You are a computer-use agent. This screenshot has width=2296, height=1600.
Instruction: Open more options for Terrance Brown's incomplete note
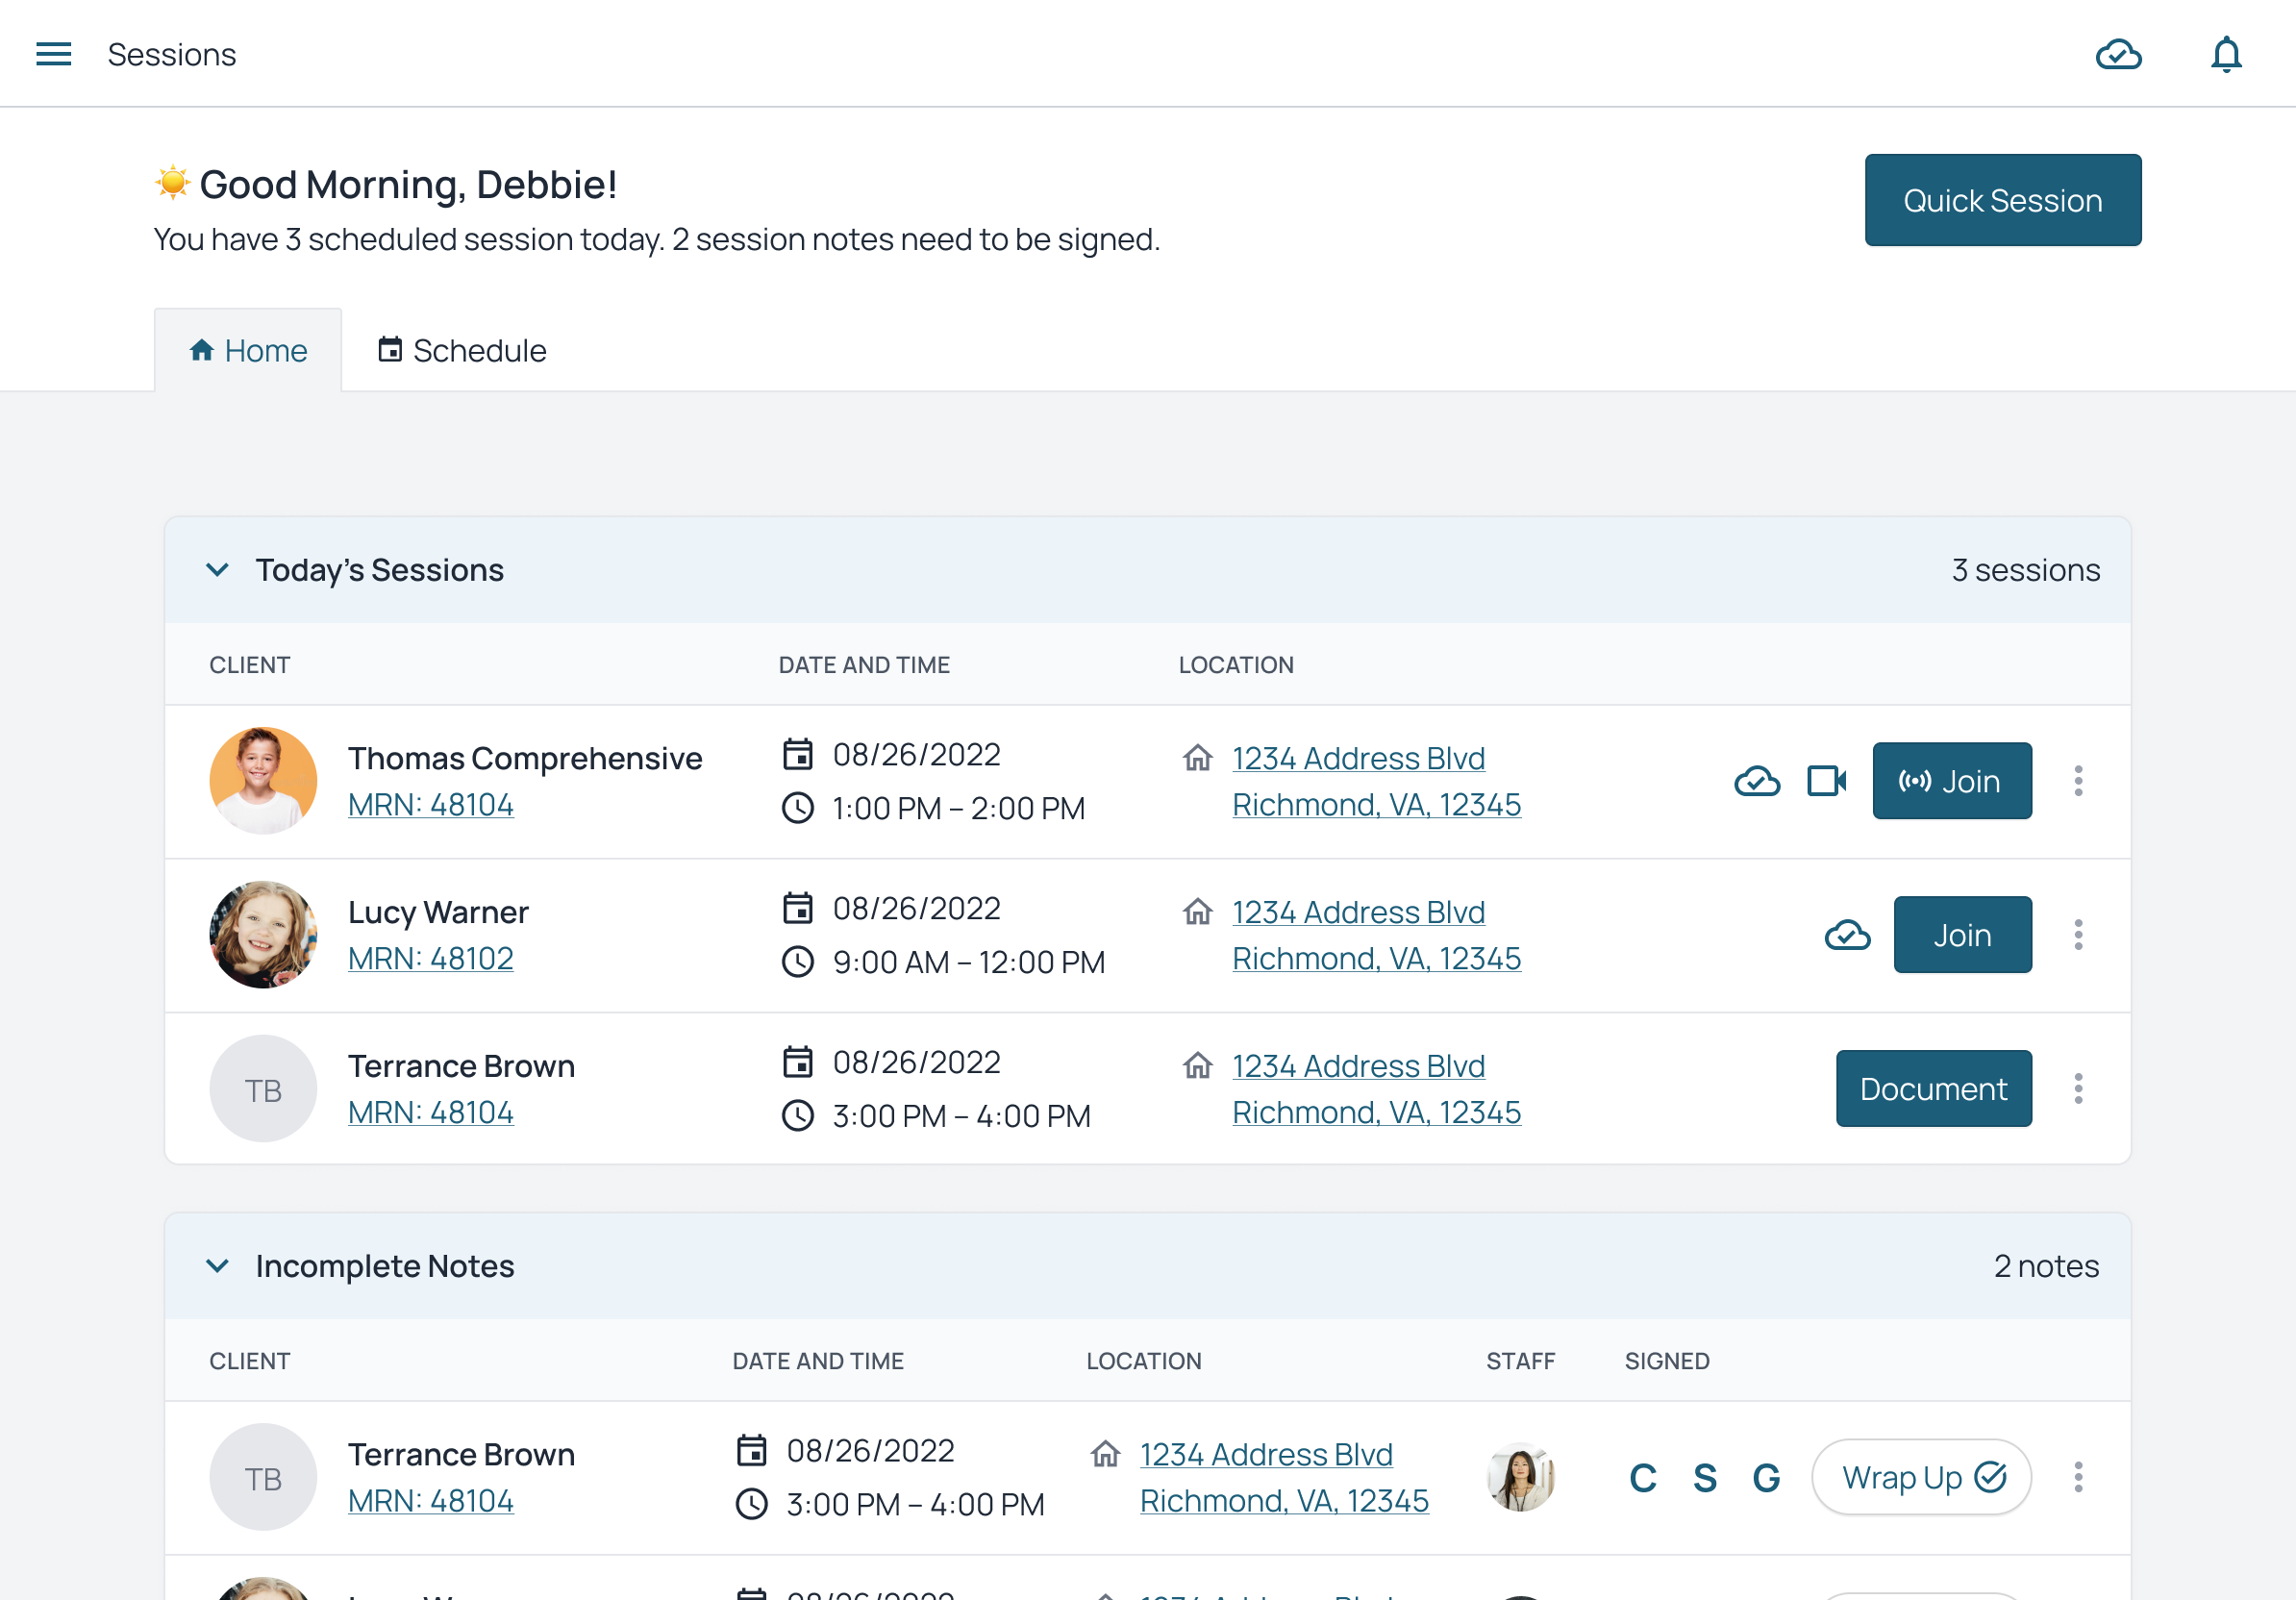coord(2078,1478)
